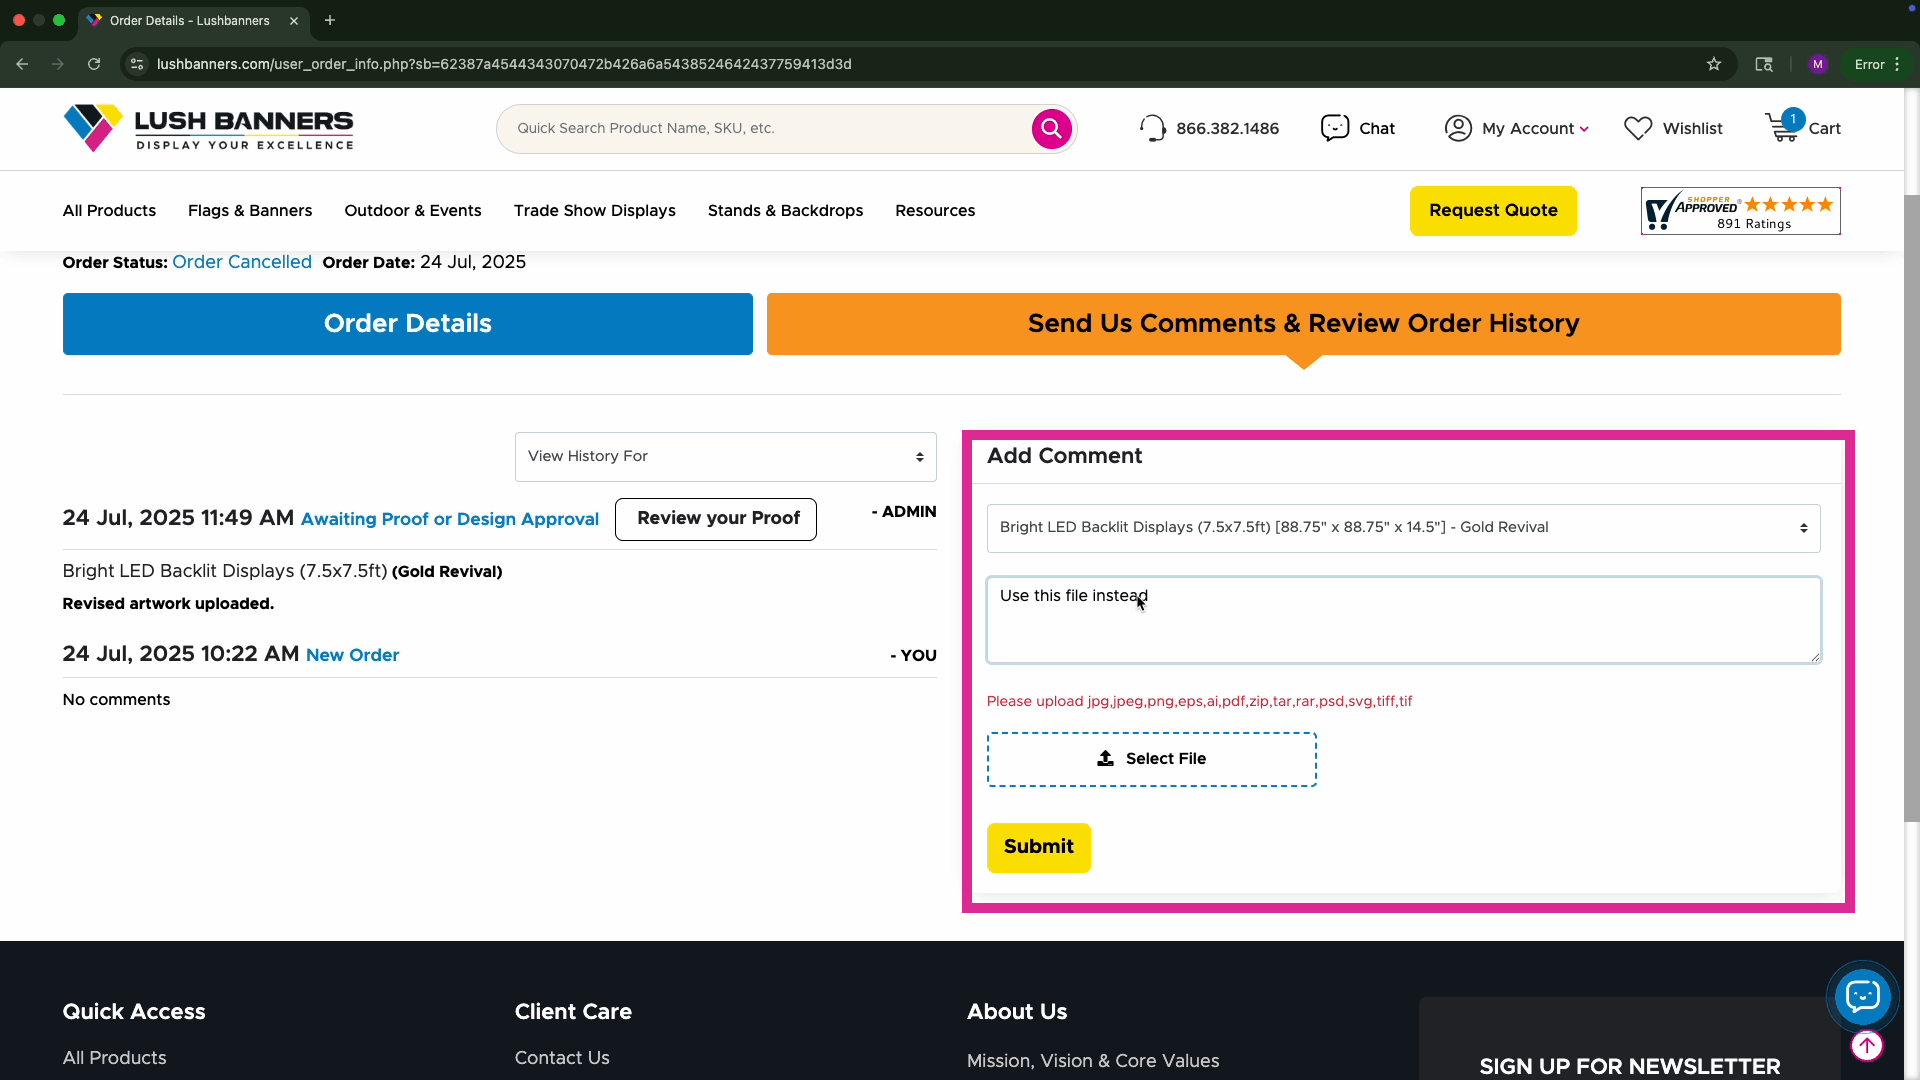Open the product selection dropdown in Add Comment
This screenshot has height=1080, width=1920.
tap(1402, 528)
